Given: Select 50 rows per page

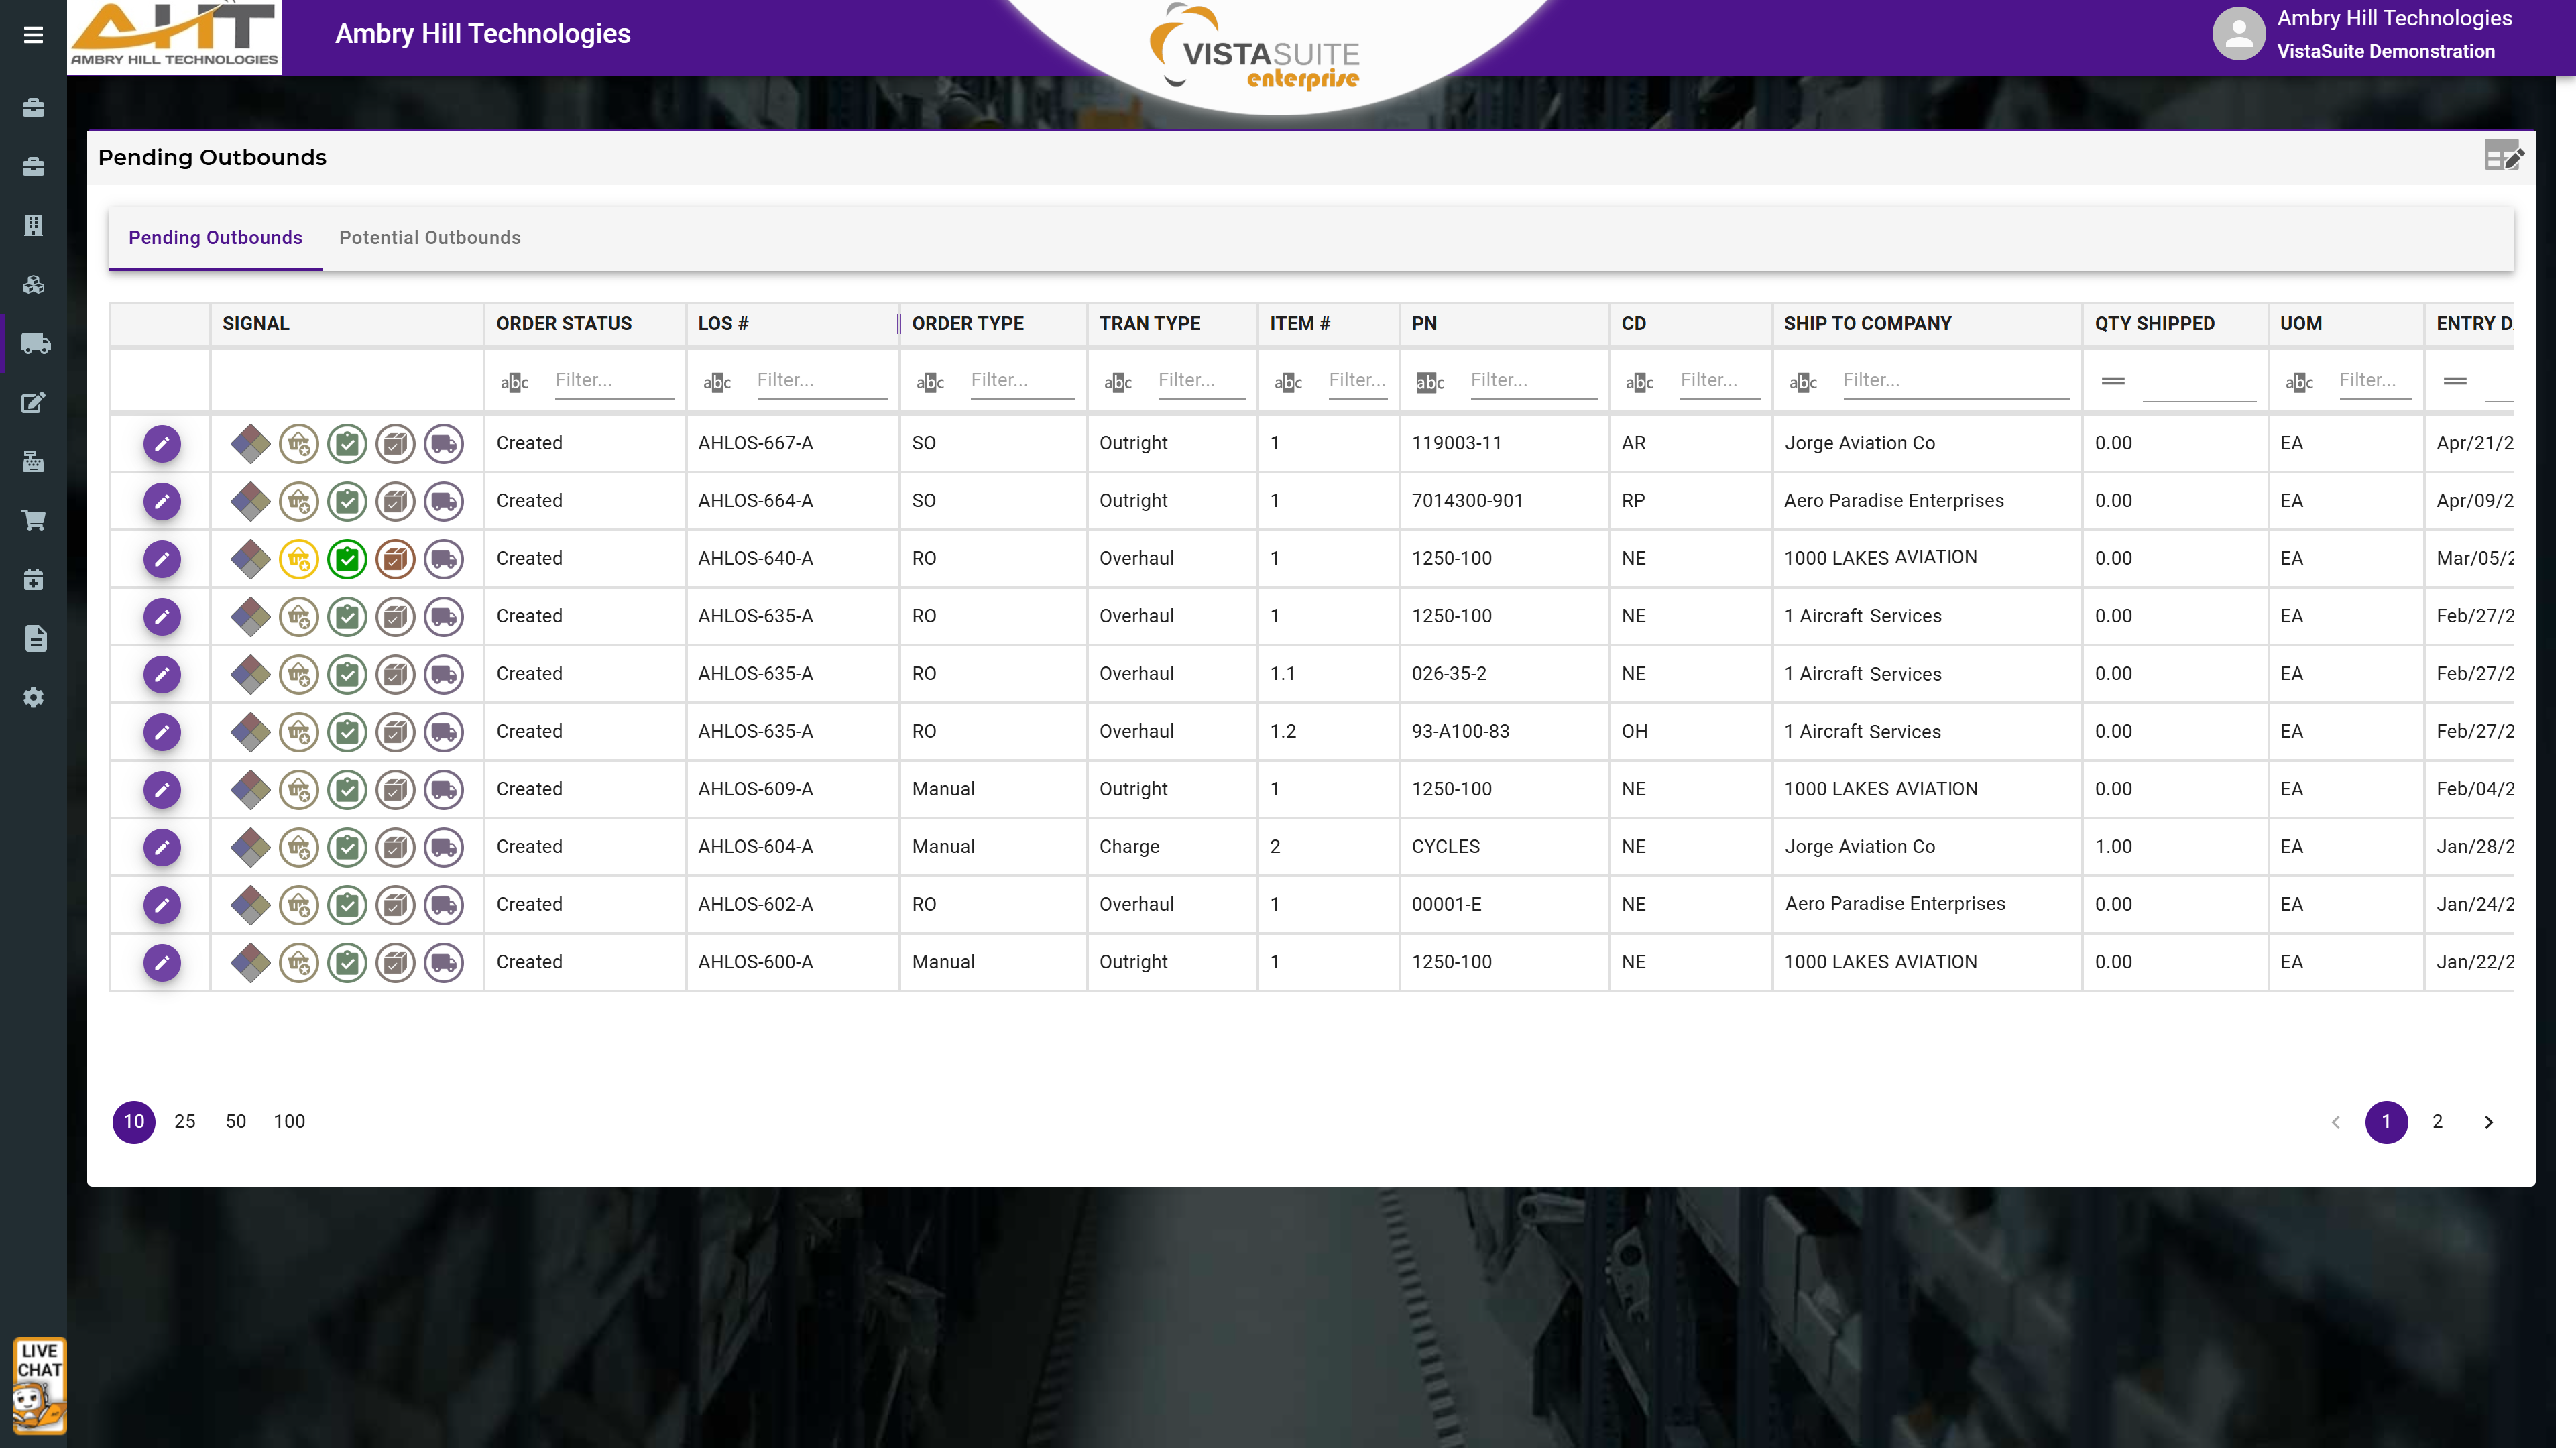Looking at the screenshot, I should (235, 1122).
